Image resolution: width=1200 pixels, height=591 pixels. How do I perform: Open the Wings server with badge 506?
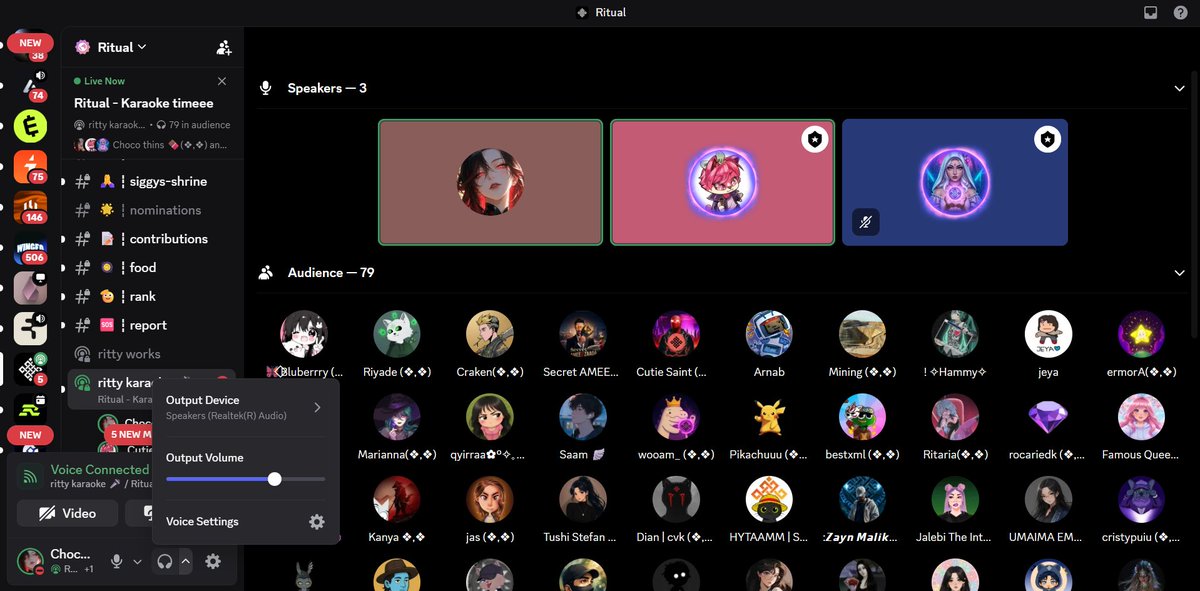[x=30, y=247]
